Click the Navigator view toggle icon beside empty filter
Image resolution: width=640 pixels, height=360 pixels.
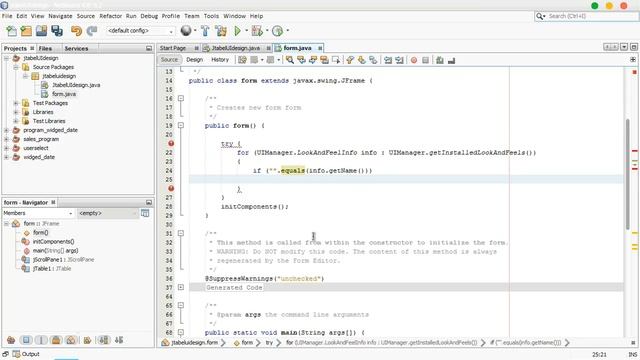coord(145,213)
